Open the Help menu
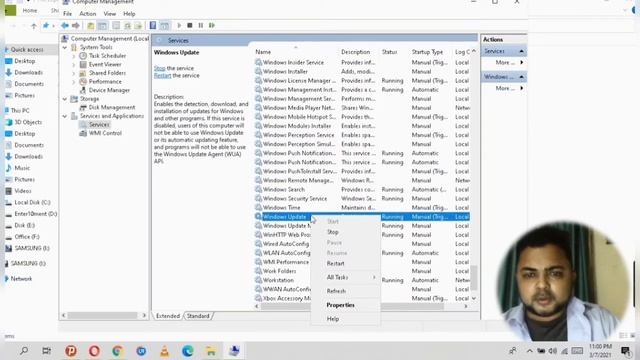The width and height of the screenshot is (640, 360). (x=129, y=13)
